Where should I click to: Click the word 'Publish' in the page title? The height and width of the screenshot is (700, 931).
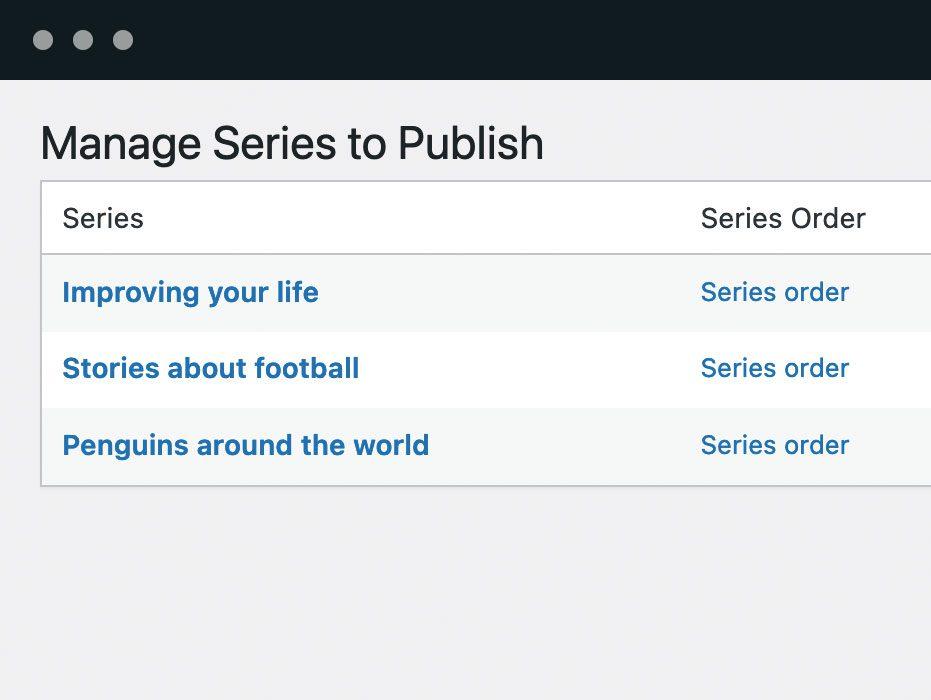tap(471, 144)
